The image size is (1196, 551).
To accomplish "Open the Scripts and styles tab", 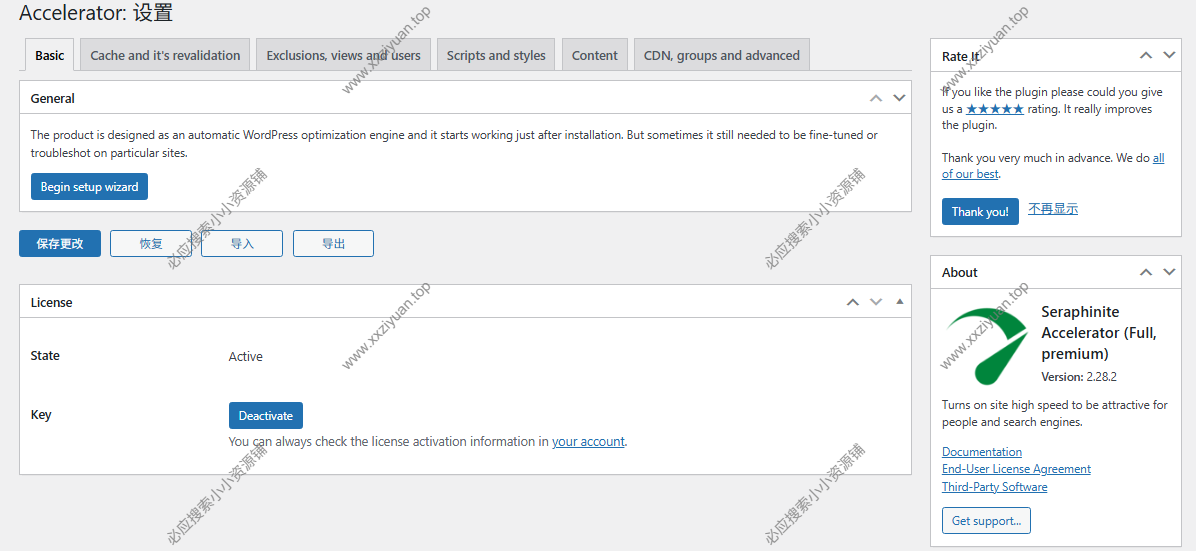I will [x=496, y=56].
